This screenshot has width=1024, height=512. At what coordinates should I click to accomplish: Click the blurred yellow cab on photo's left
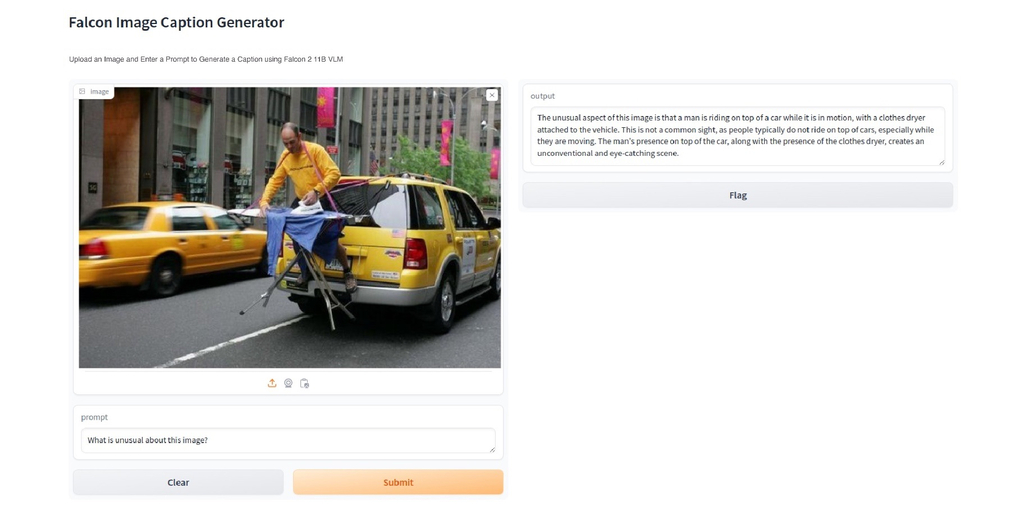(x=171, y=245)
